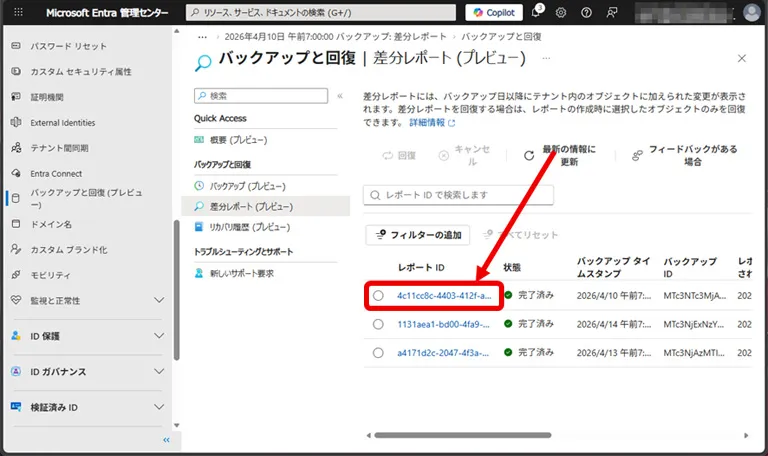768x456 pixels.
Task: Click the top resource search box
Action: 321,13
